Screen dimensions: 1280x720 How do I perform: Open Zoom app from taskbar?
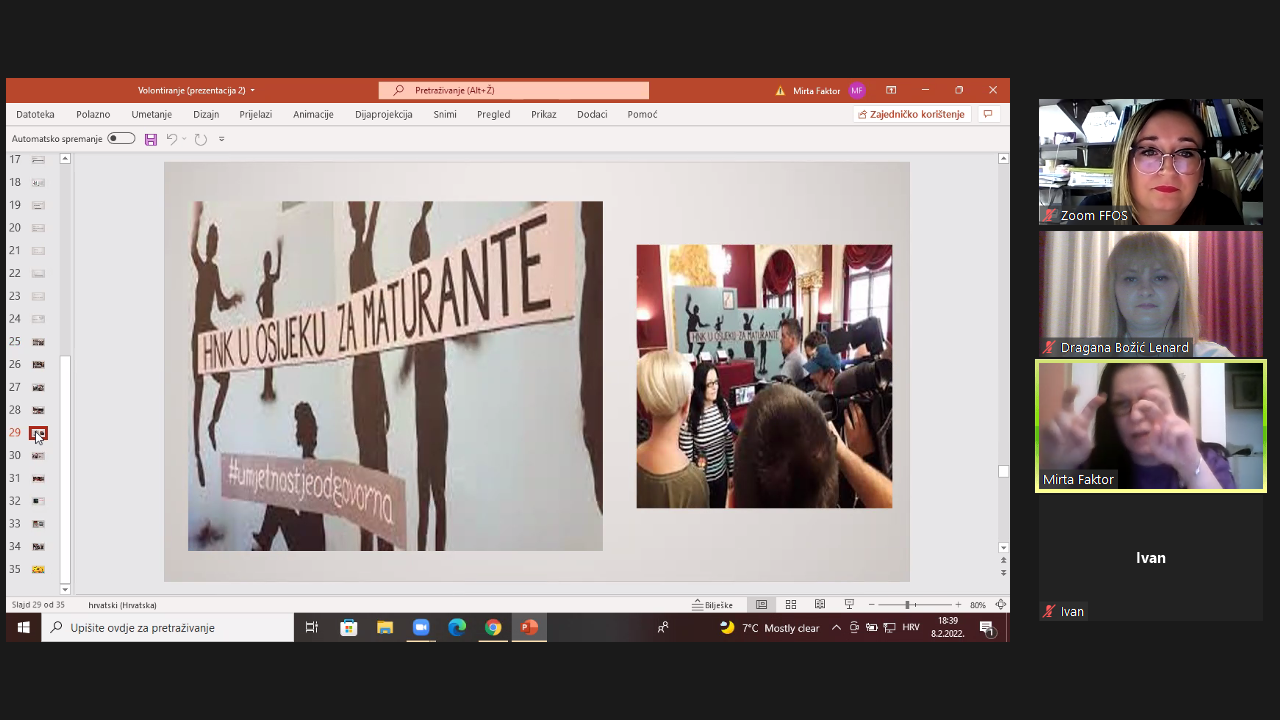(421, 627)
